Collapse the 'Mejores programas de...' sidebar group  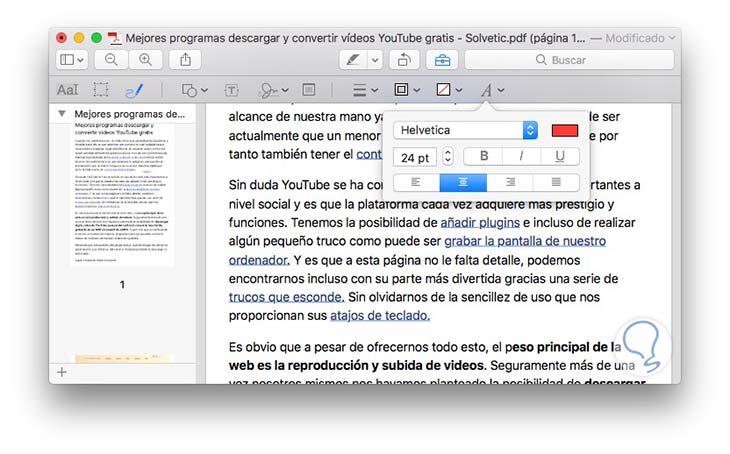tap(62, 114)
